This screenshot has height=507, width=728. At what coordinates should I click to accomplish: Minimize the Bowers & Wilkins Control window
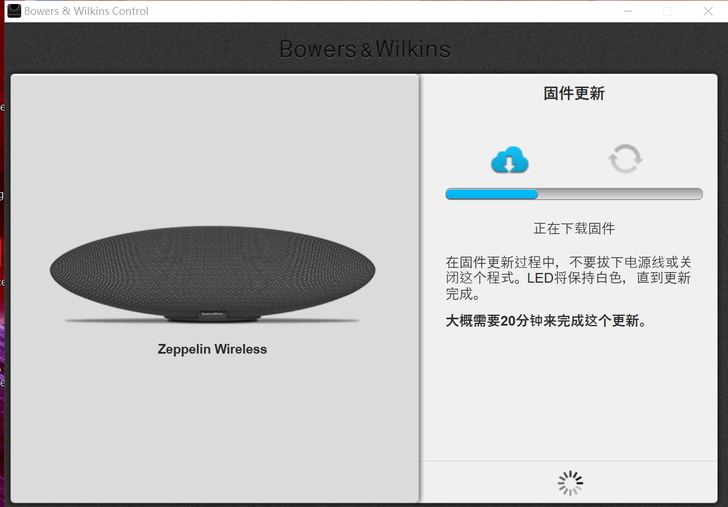pos(628,11)
